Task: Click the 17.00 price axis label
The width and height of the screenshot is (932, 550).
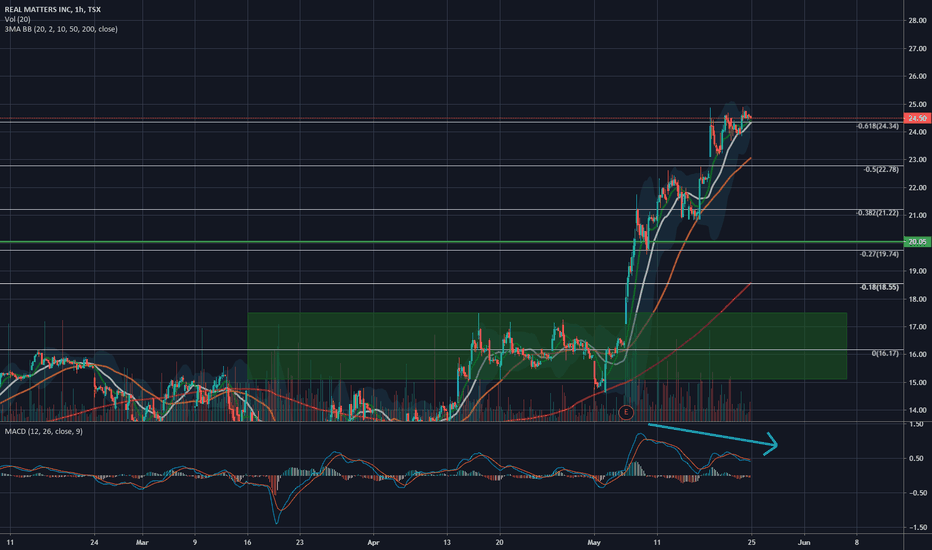Action: point(918,326)
